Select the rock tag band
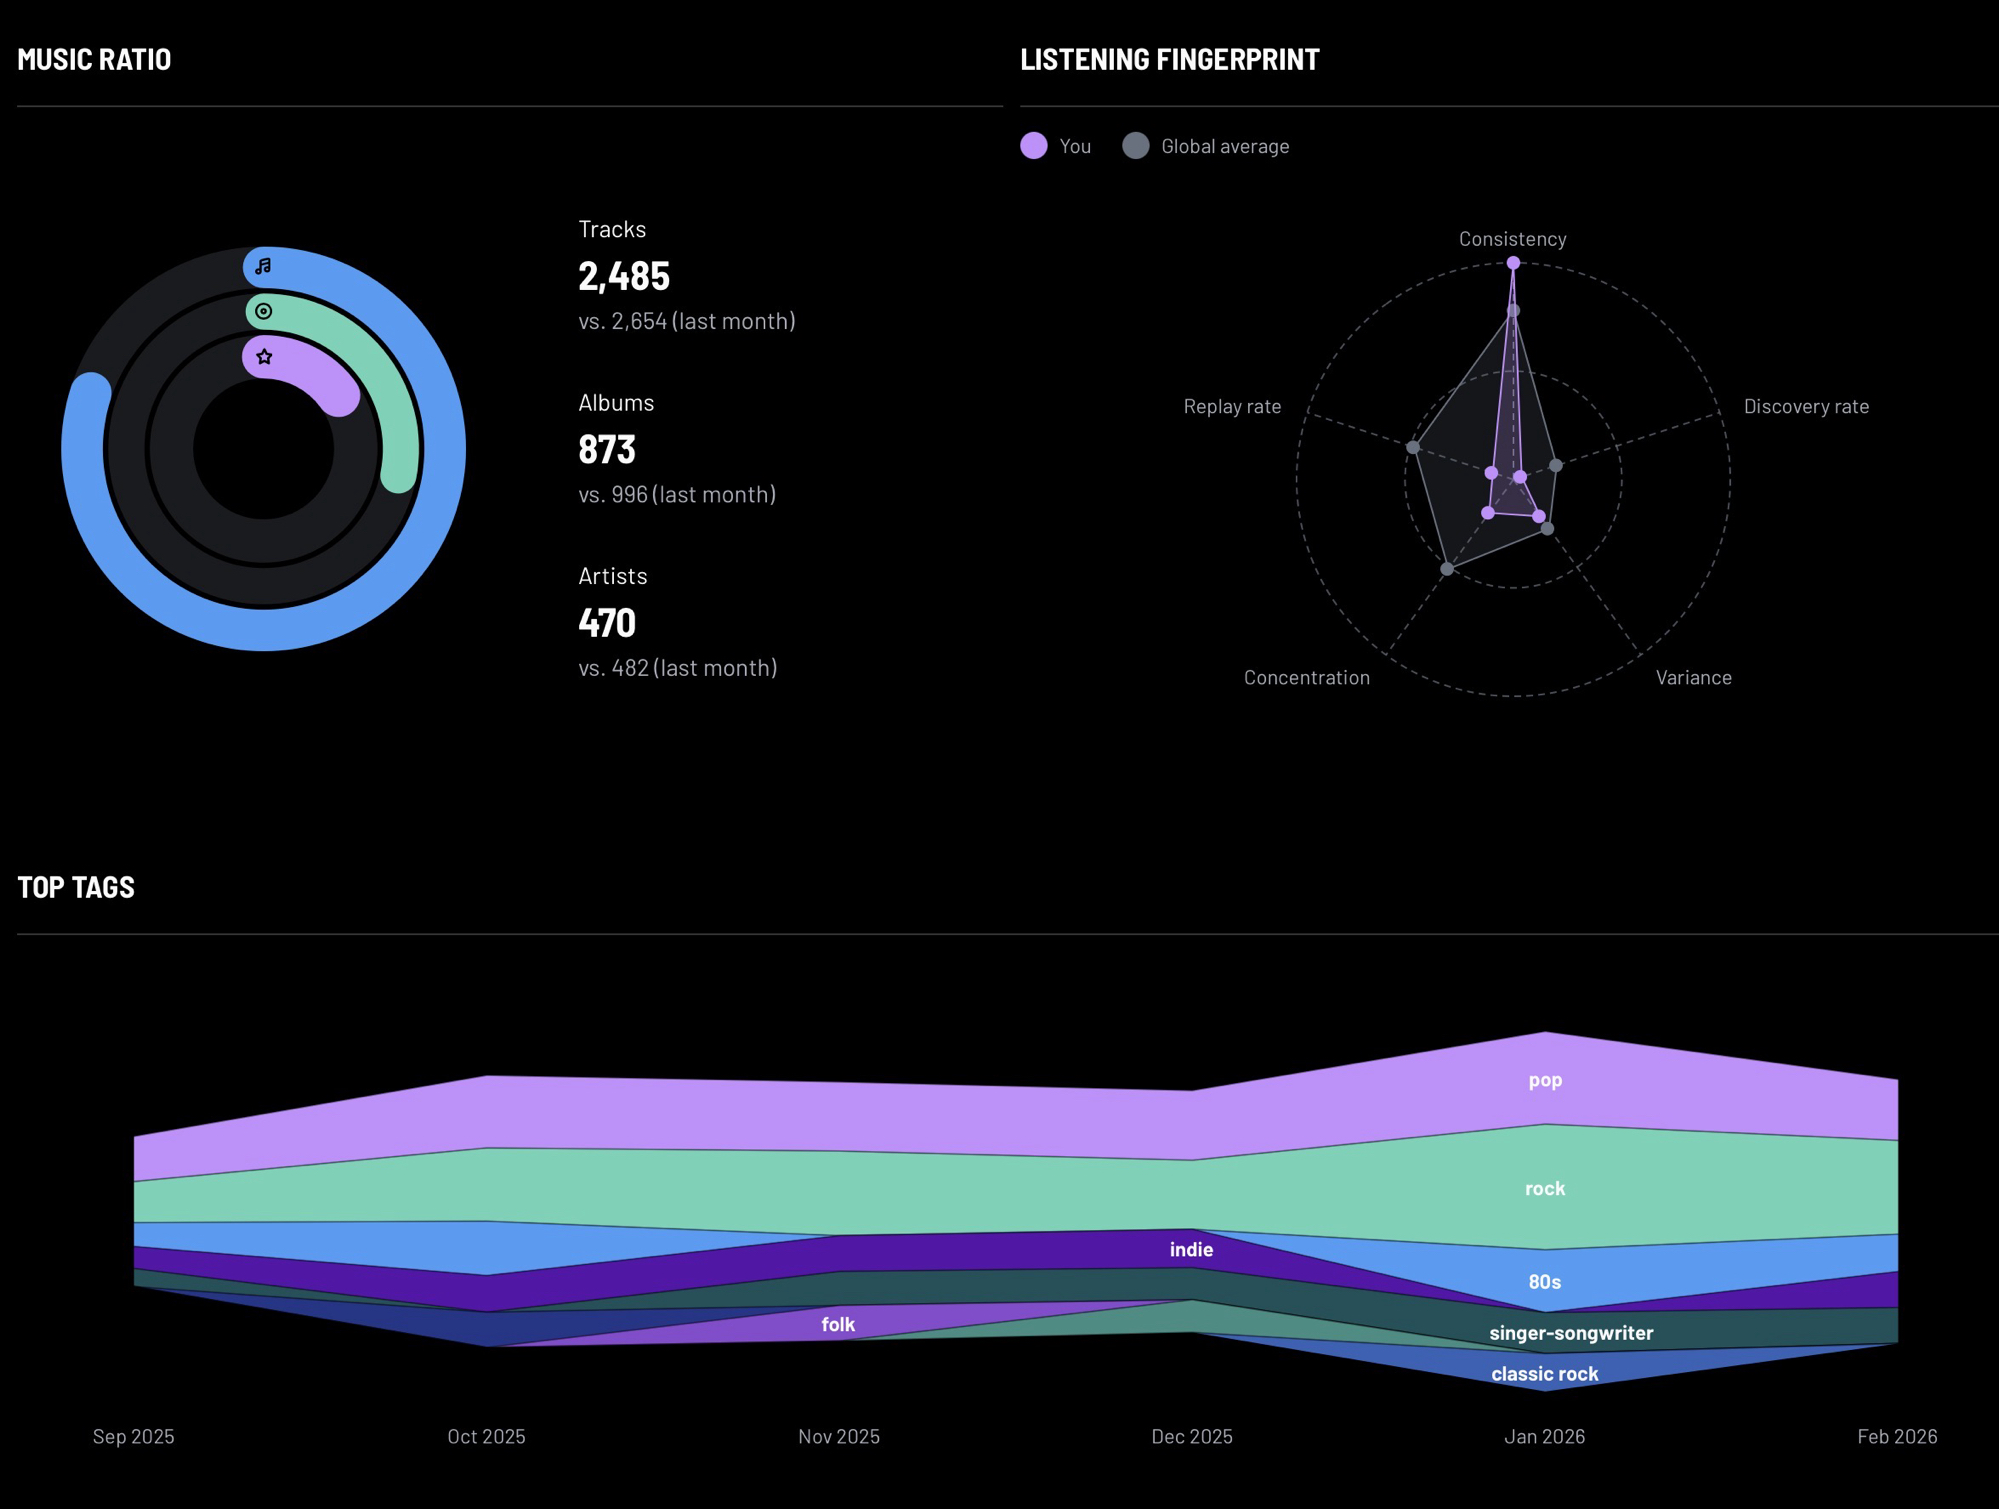The image size is (1999, 1509). 1545,1188
